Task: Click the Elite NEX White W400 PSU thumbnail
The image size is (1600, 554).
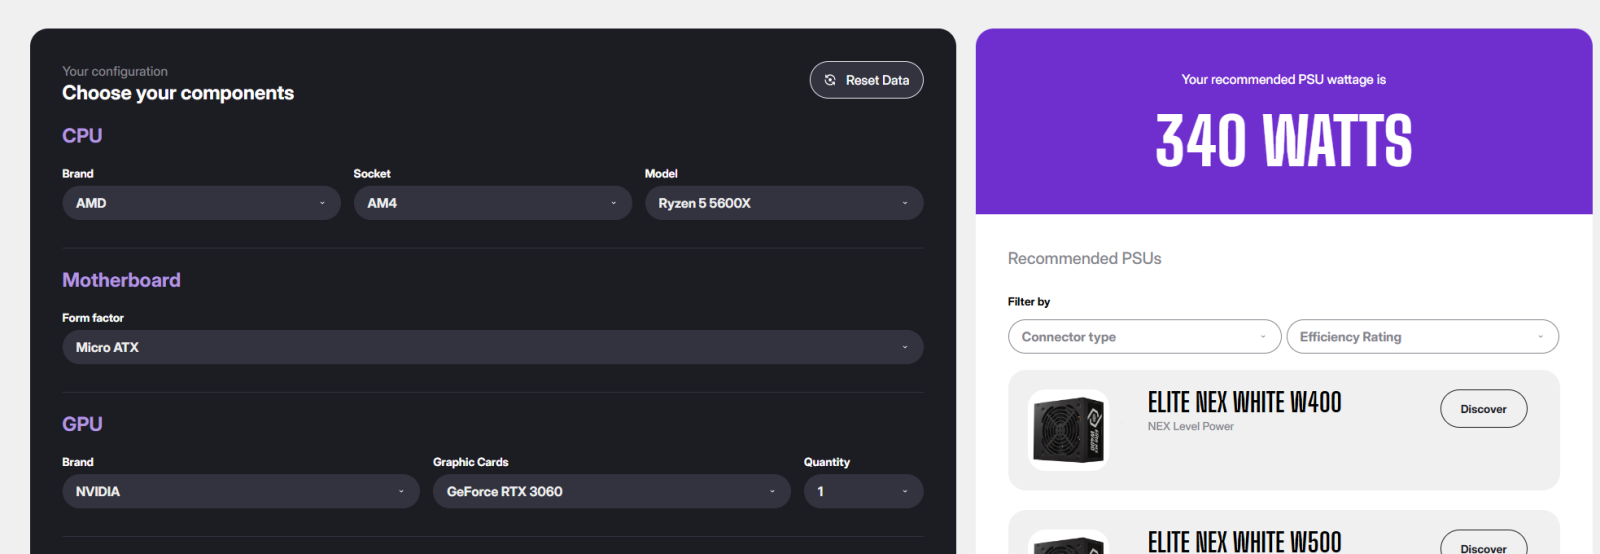Action: pos(1068,430)
